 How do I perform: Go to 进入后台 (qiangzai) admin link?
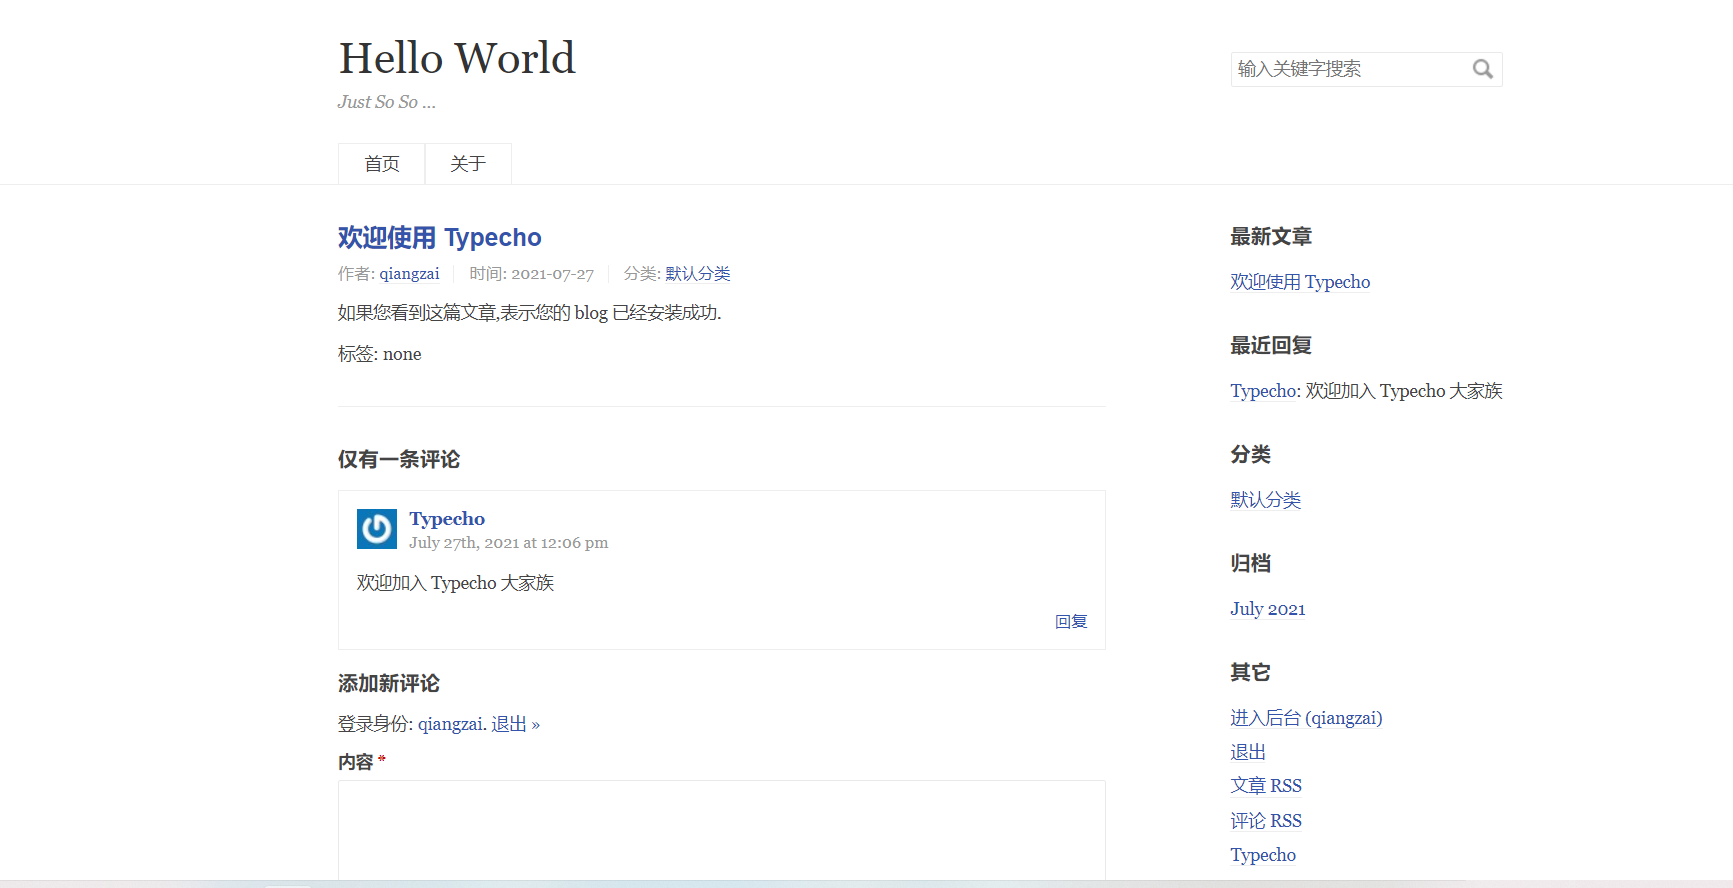point(1306,718)
